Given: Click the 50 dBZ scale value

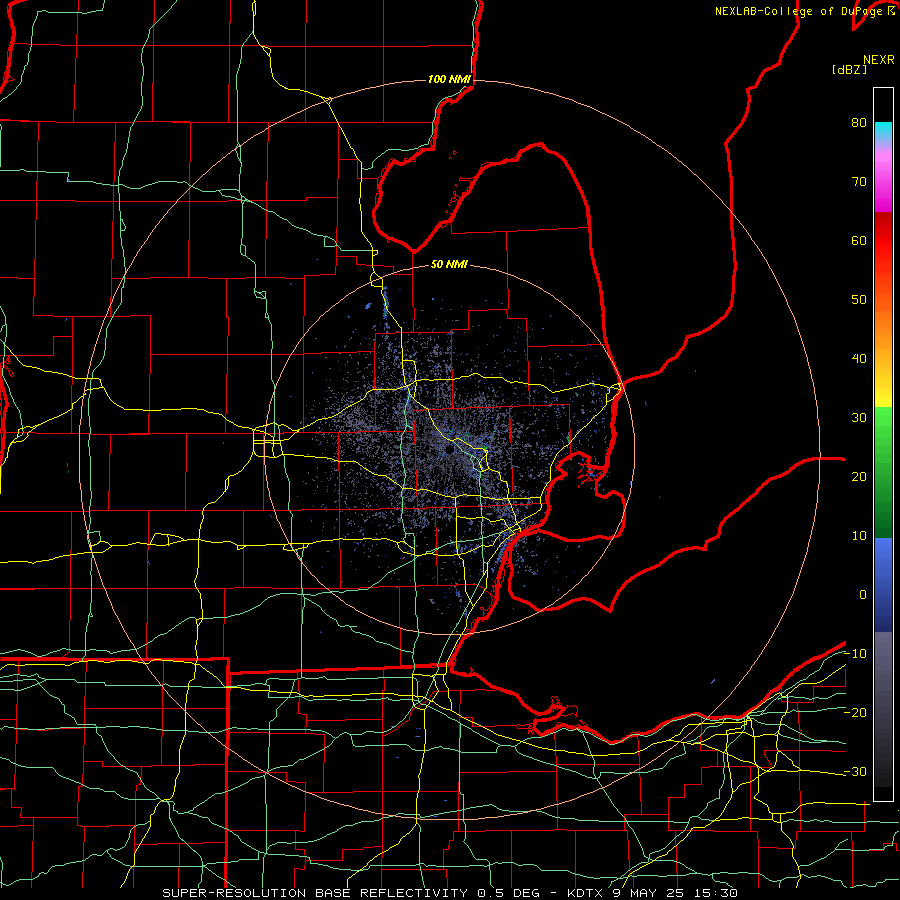Looking at the screenshot, I should [859, 300].
